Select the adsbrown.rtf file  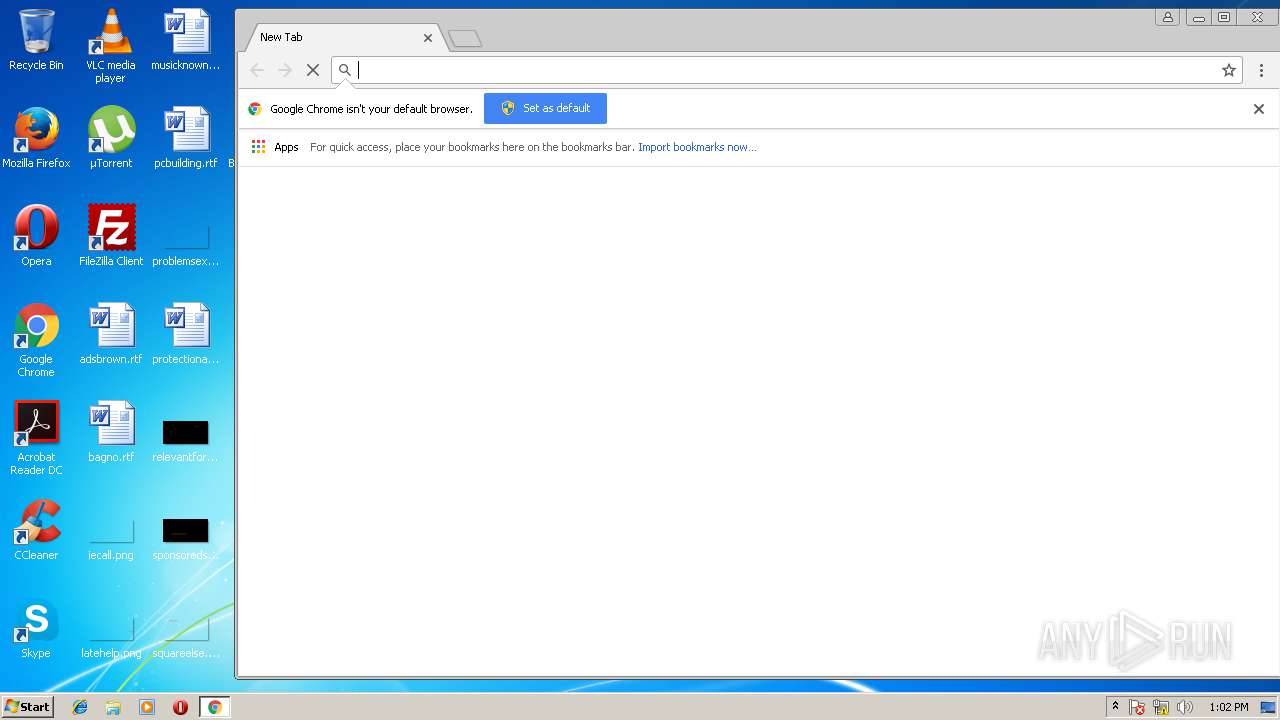pos(111,333)
